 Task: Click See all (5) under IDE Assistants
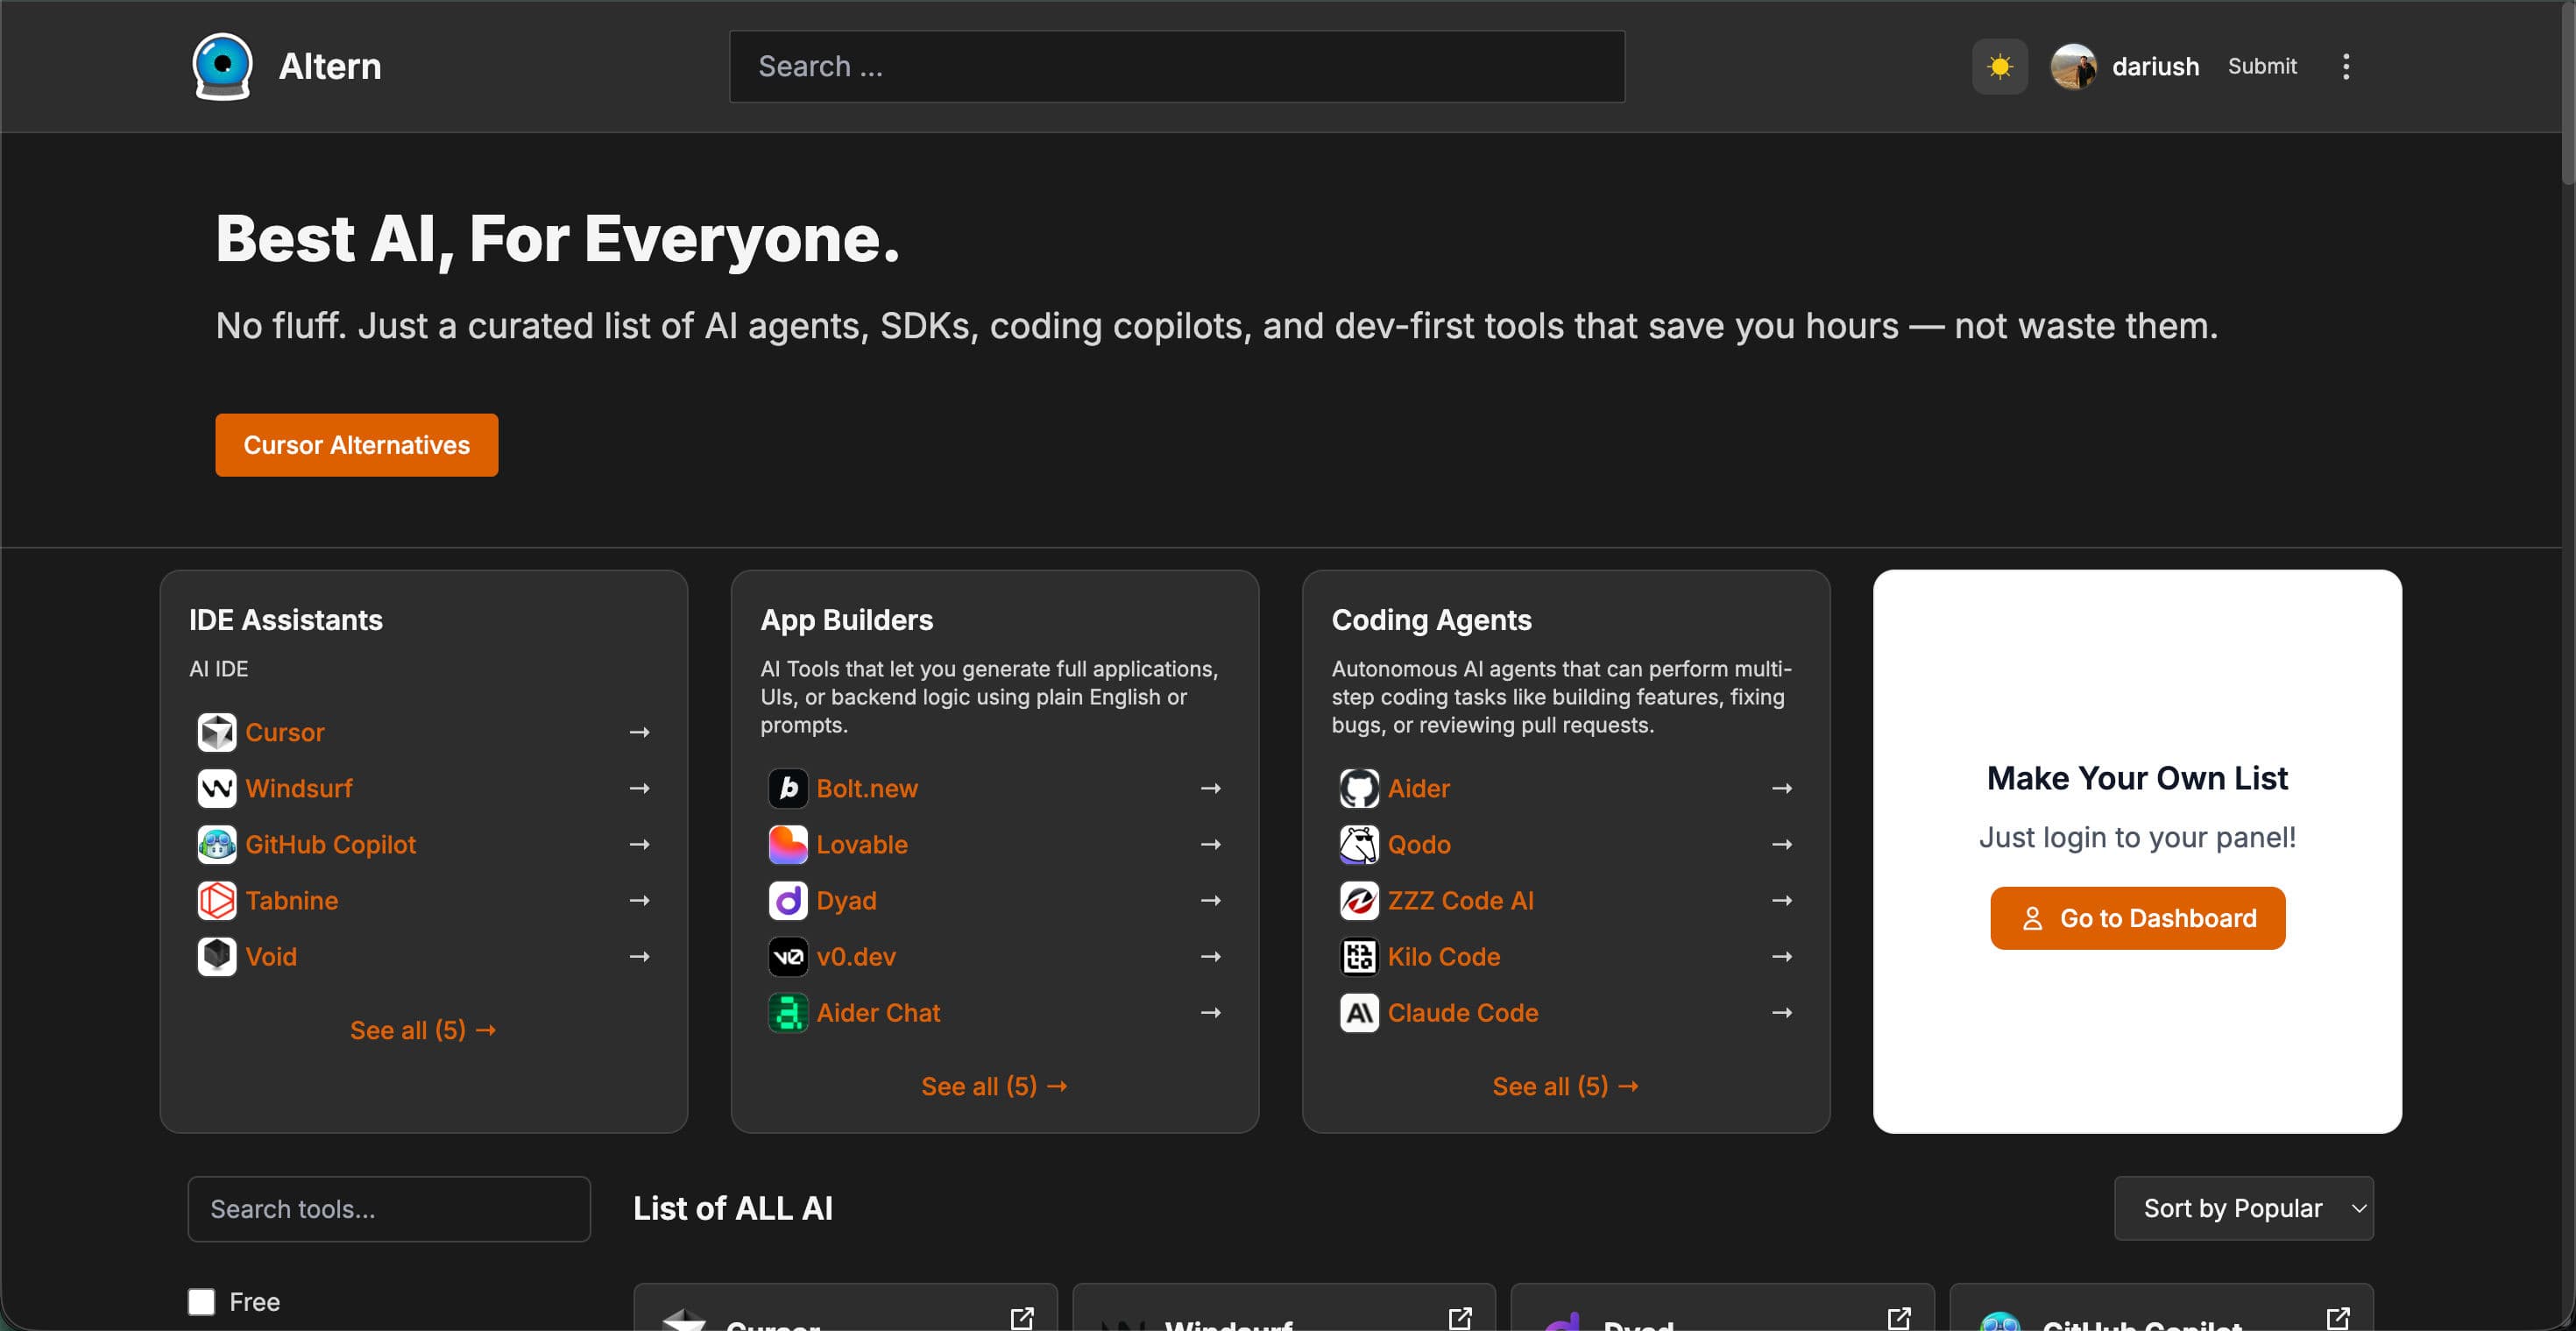point(423,1030)
